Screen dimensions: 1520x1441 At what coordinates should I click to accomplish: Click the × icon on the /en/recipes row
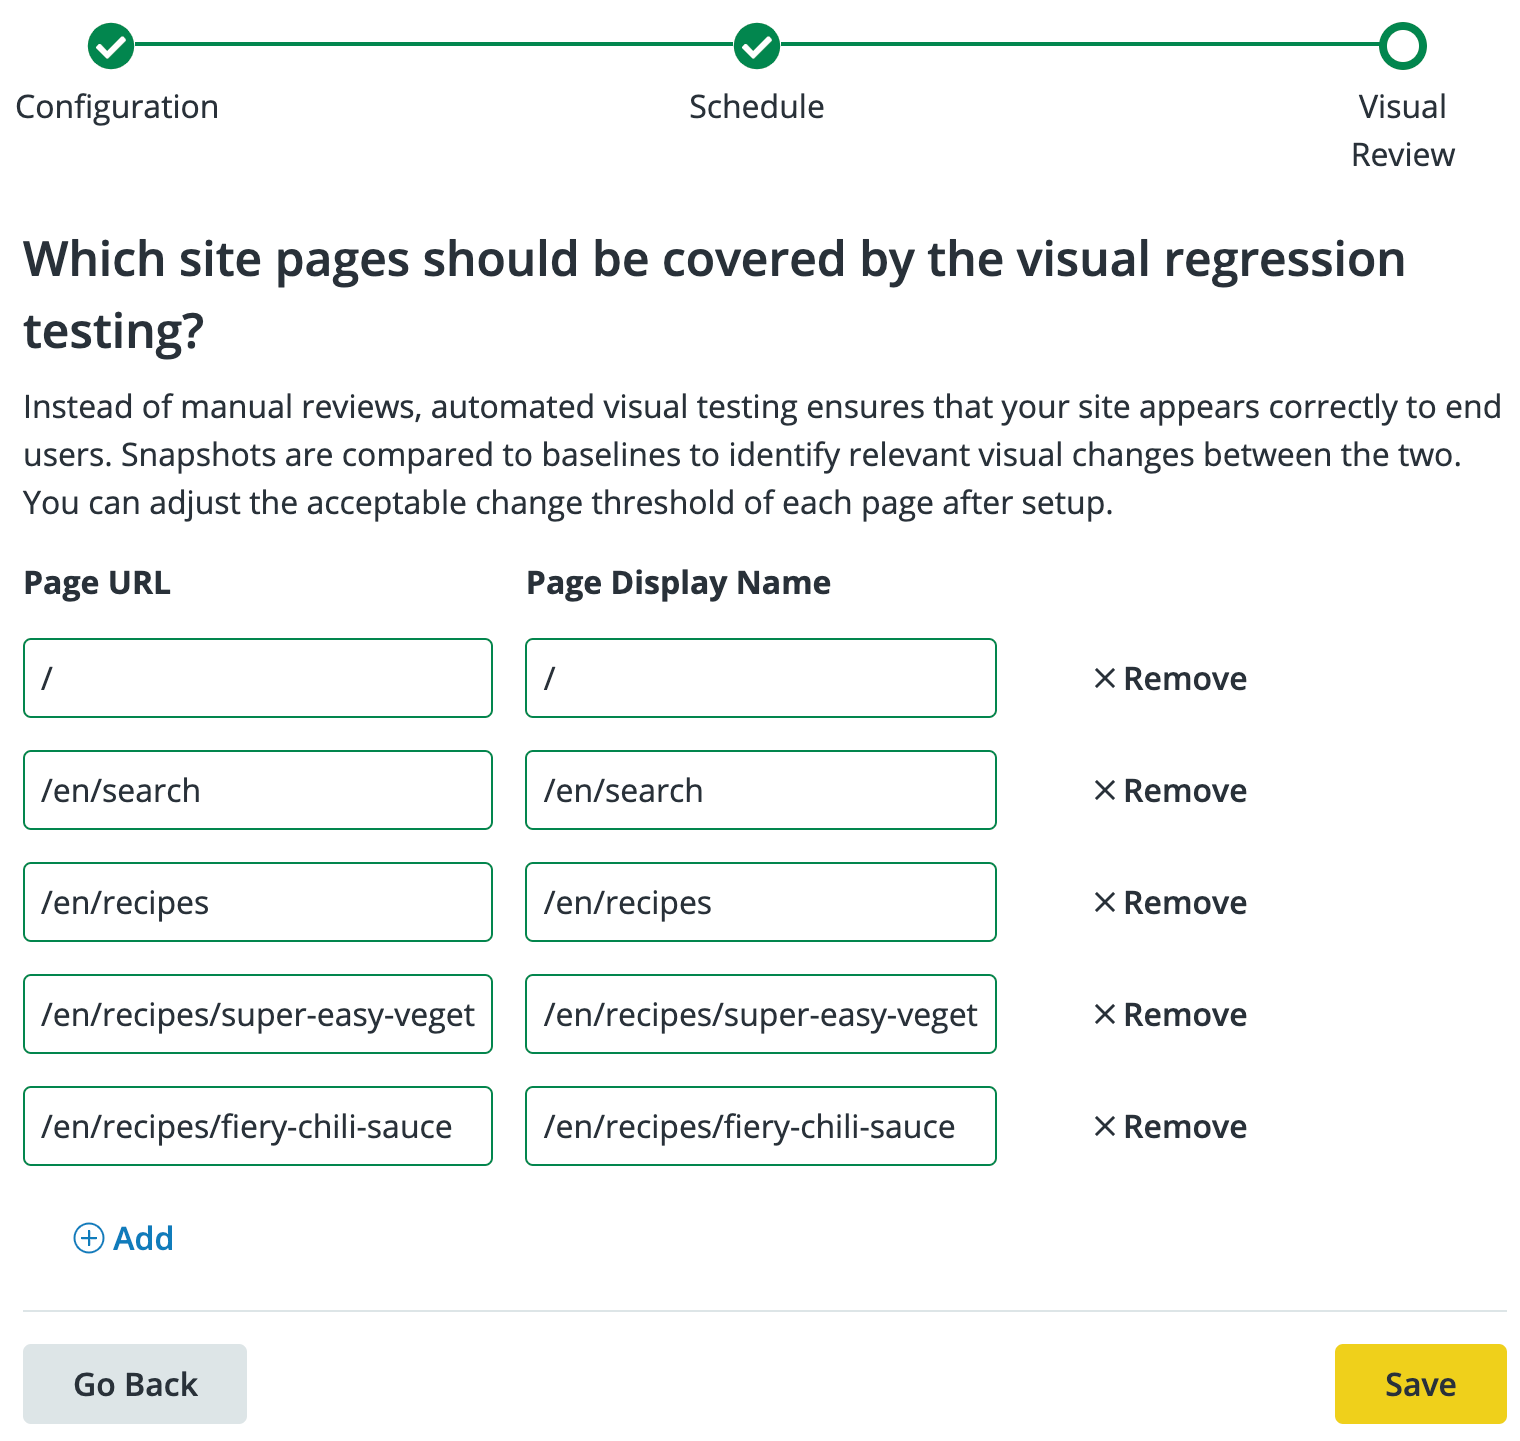click(1106, 902)
